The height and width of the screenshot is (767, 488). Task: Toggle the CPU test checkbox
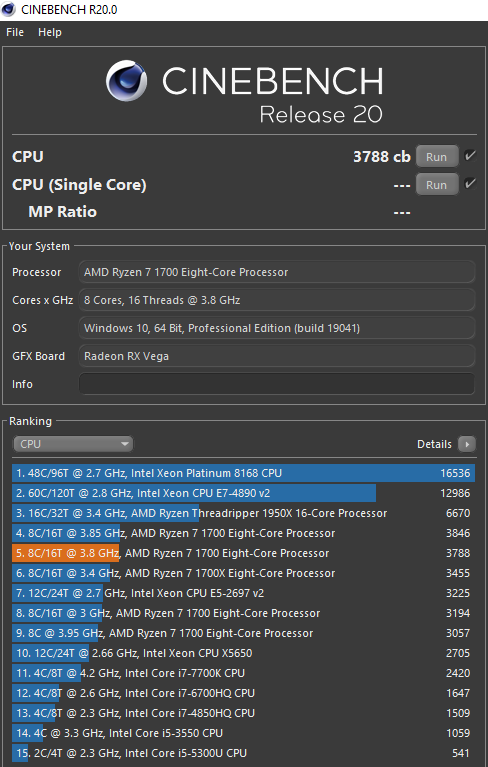point(470,156)
